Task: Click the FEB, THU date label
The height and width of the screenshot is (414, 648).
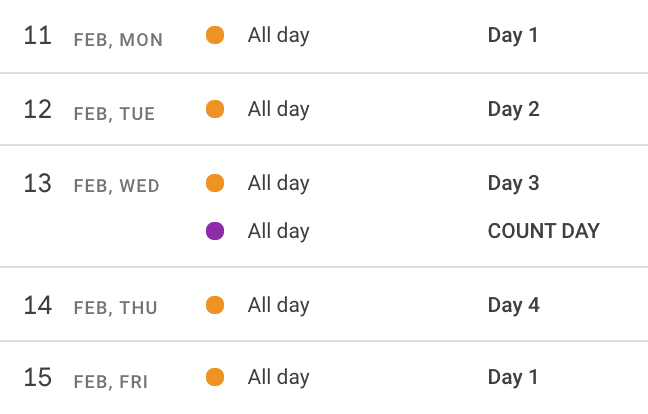Action: tap(116, 308)
